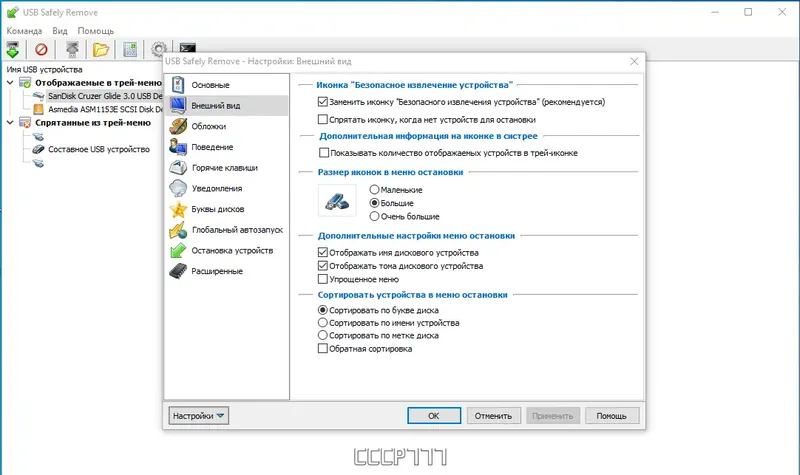Click the Внешний вид monitor icon
The image size is (800, 475).
pos(178,105)
